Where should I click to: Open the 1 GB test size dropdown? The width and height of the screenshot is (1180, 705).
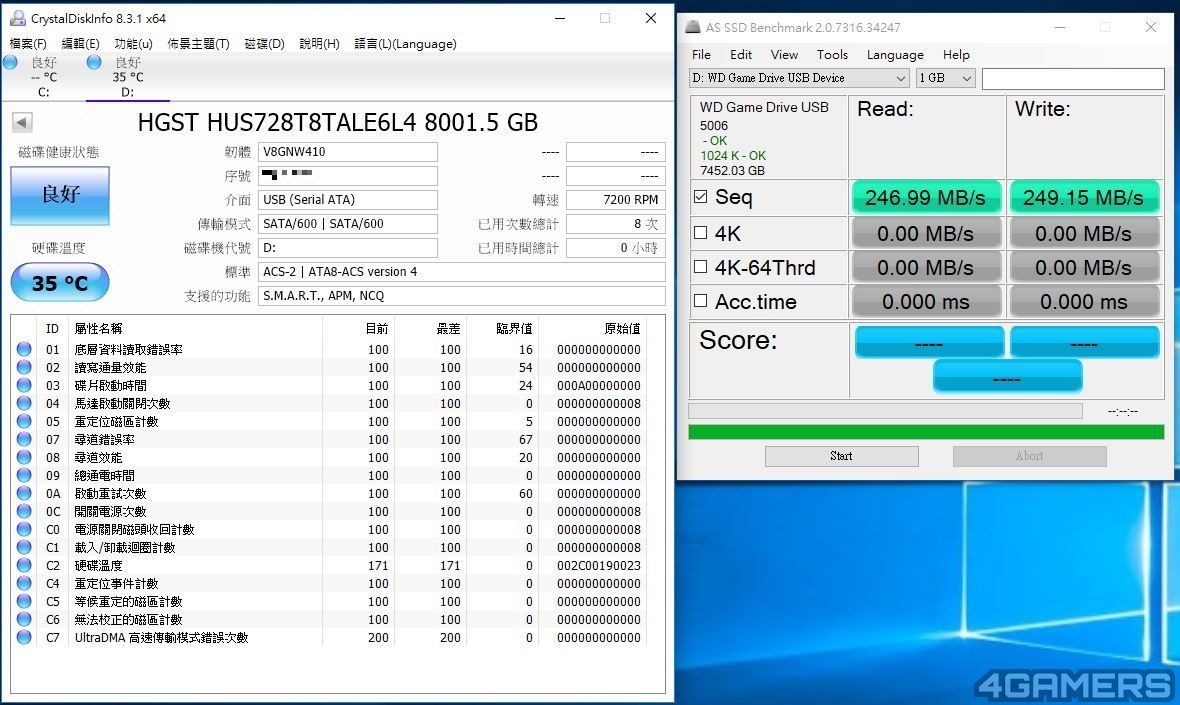(945, 78)
